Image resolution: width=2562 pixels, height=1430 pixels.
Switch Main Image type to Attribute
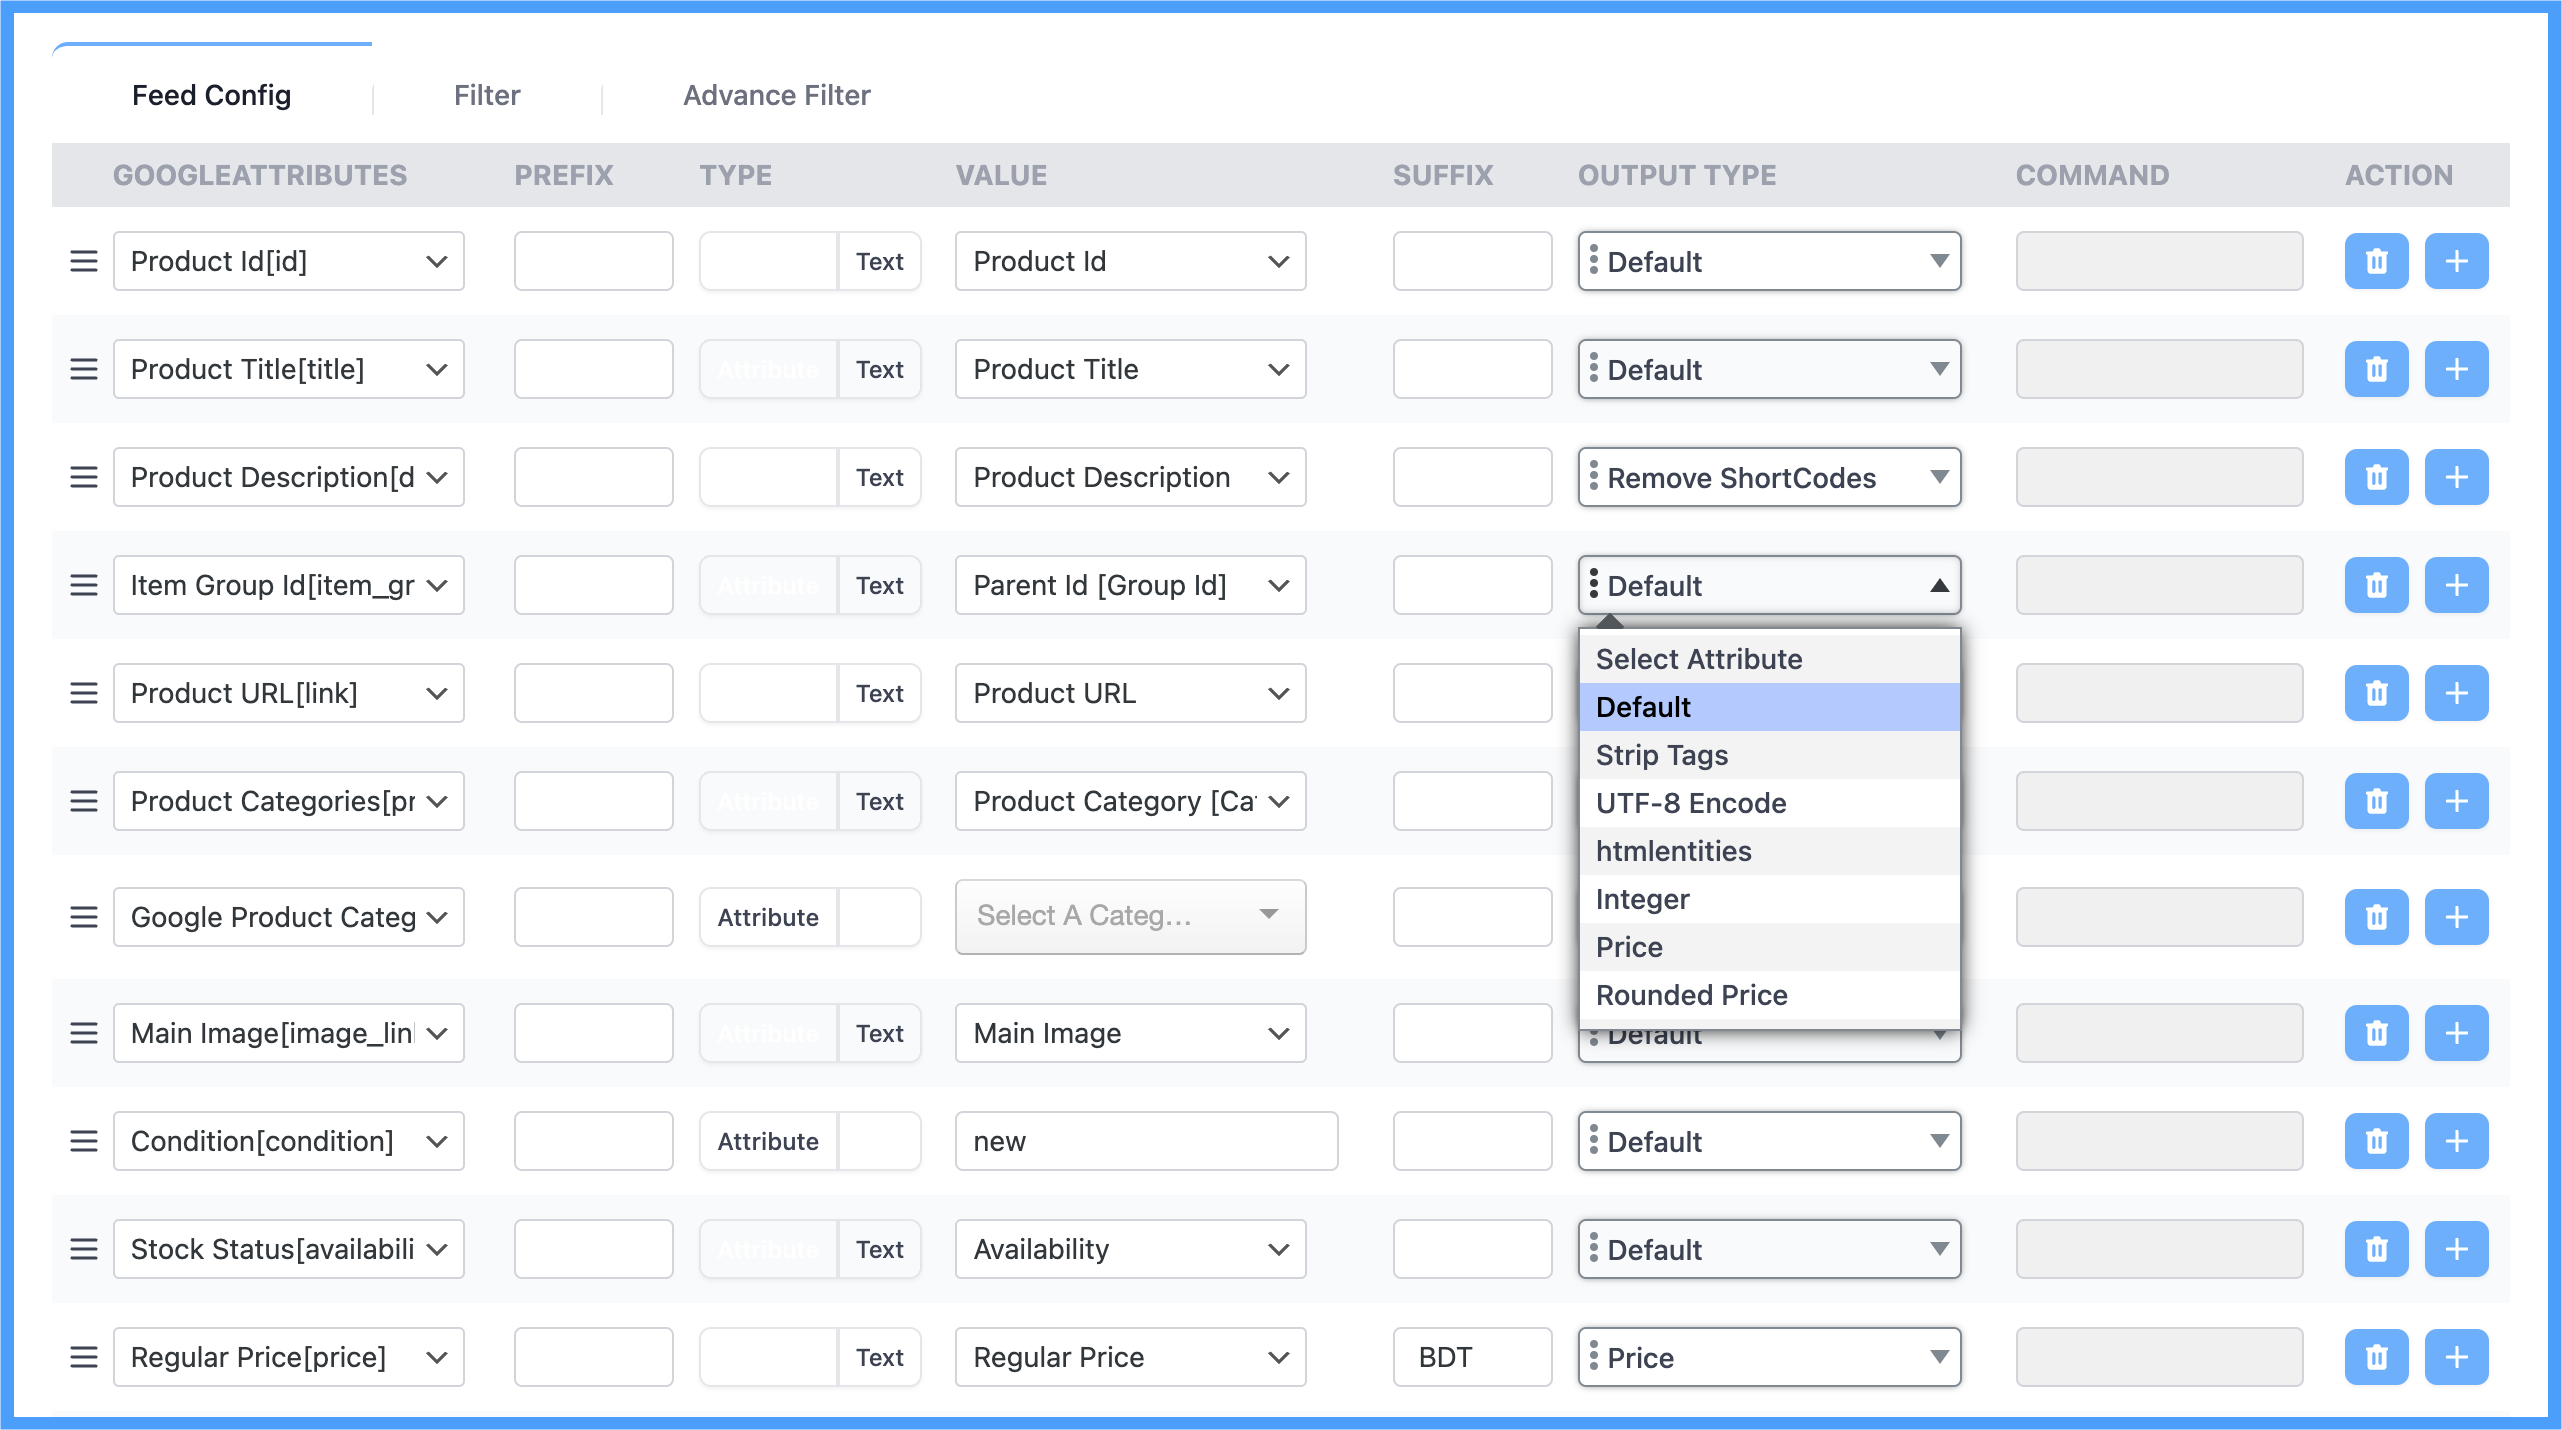point(768,1033)
